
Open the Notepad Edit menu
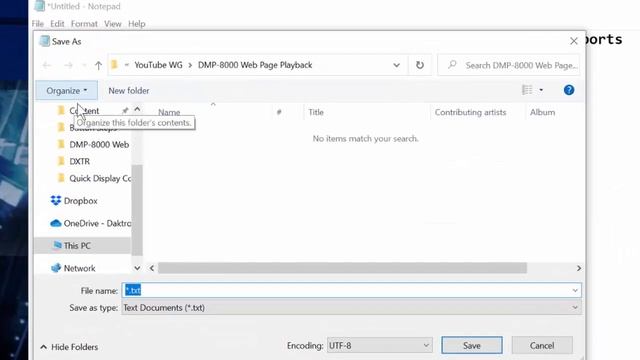[x=57, y=24]
